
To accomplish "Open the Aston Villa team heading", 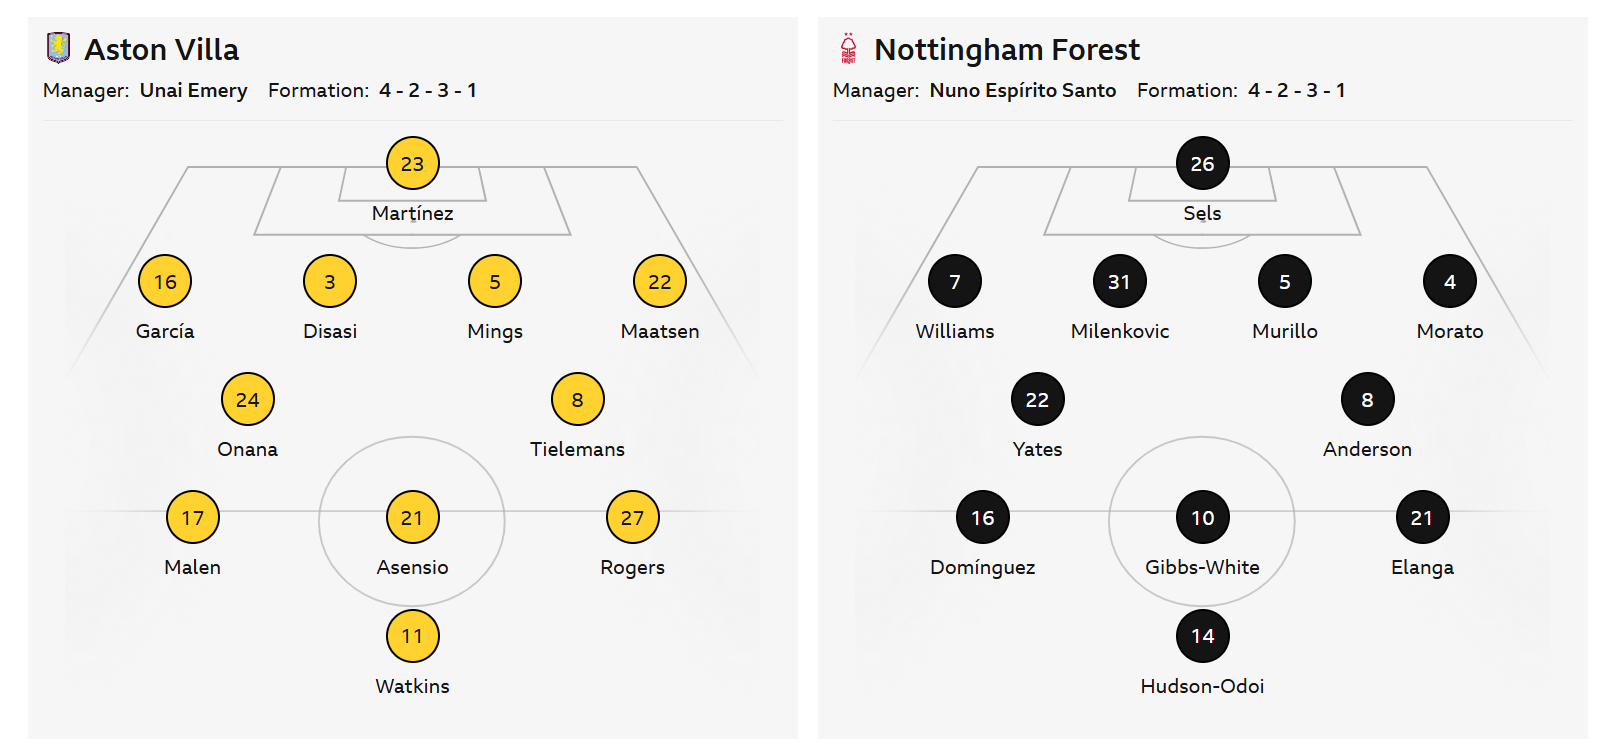I will (x=161, y=49).
